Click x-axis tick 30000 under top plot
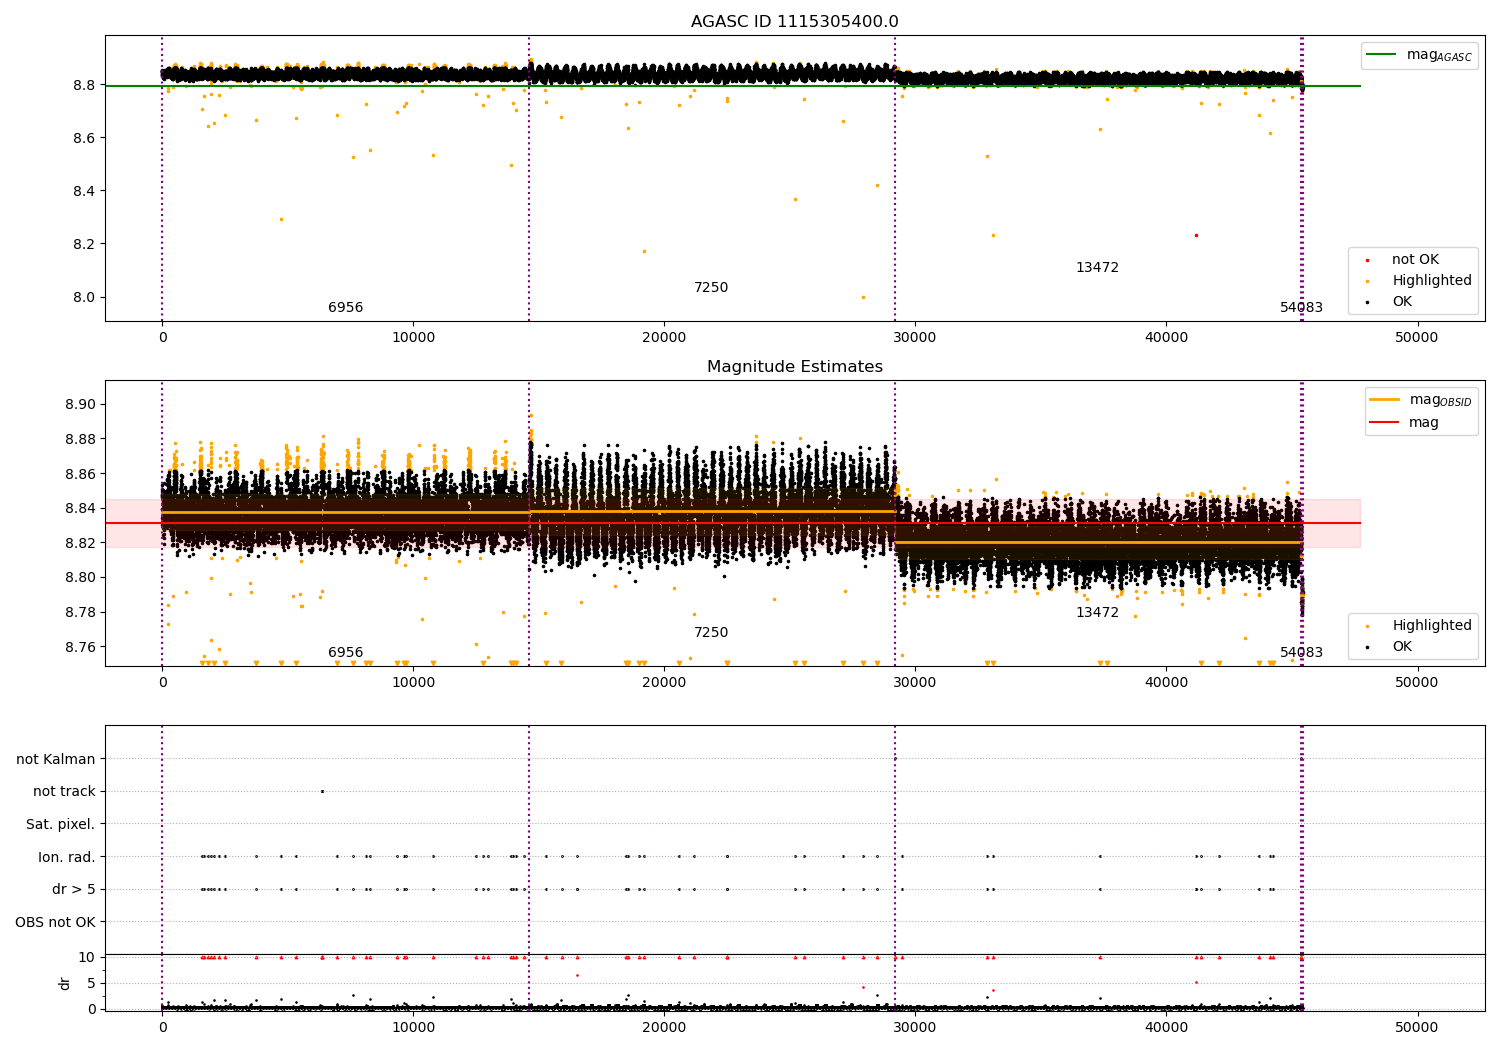 point(915,337)
